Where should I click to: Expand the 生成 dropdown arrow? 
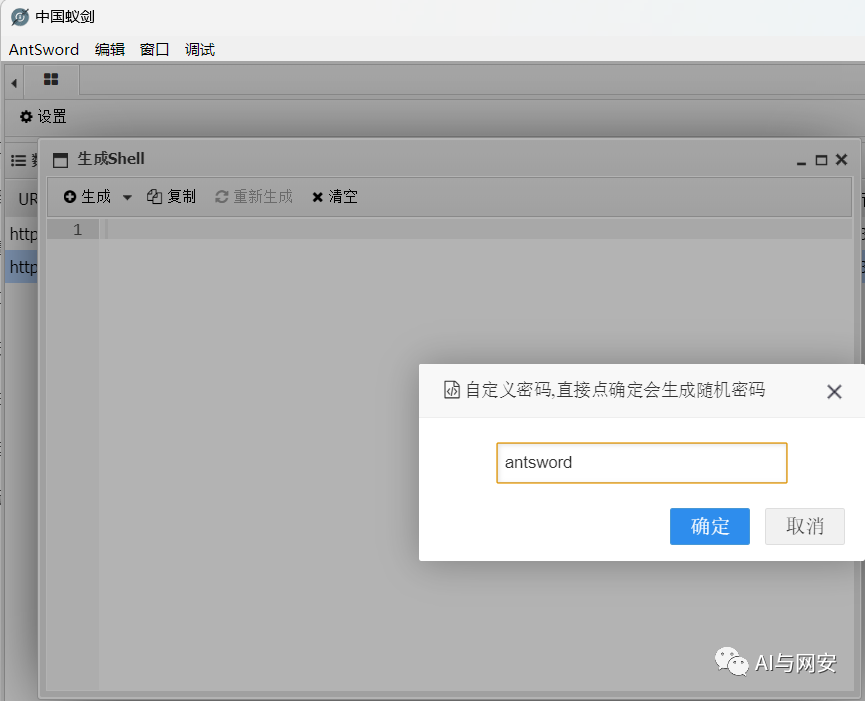(127, 197)
